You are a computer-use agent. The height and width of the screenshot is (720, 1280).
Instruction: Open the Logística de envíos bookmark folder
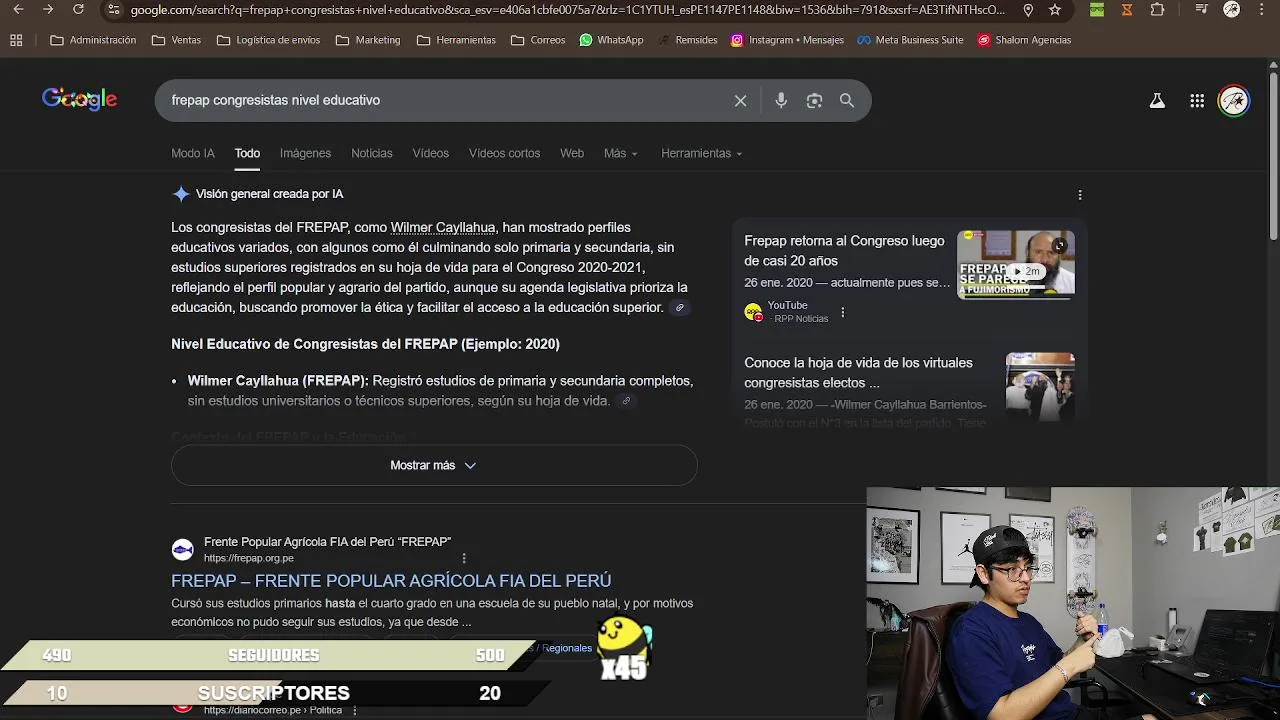[x=268, y=40]
